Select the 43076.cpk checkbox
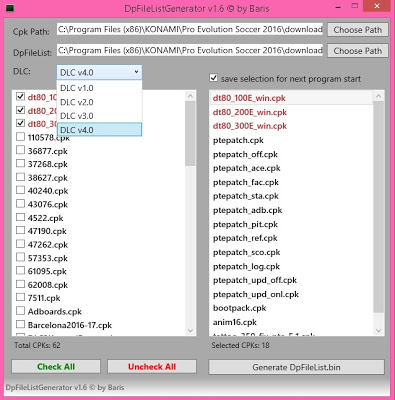The height and width of the screenshot is (400, 395). tap(20, 203)
